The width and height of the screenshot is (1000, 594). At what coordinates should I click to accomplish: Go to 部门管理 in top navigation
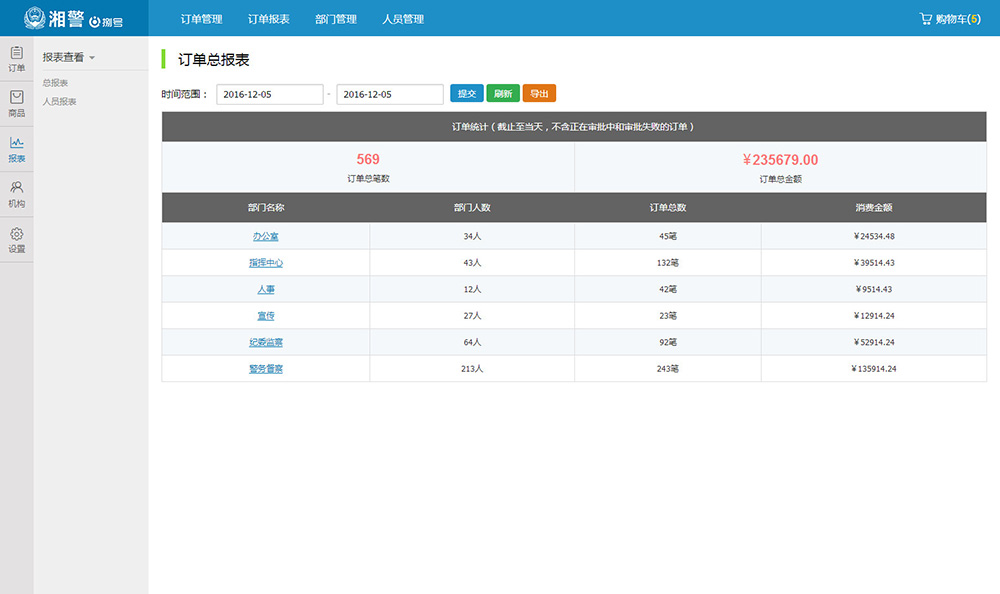coord(335,19)
